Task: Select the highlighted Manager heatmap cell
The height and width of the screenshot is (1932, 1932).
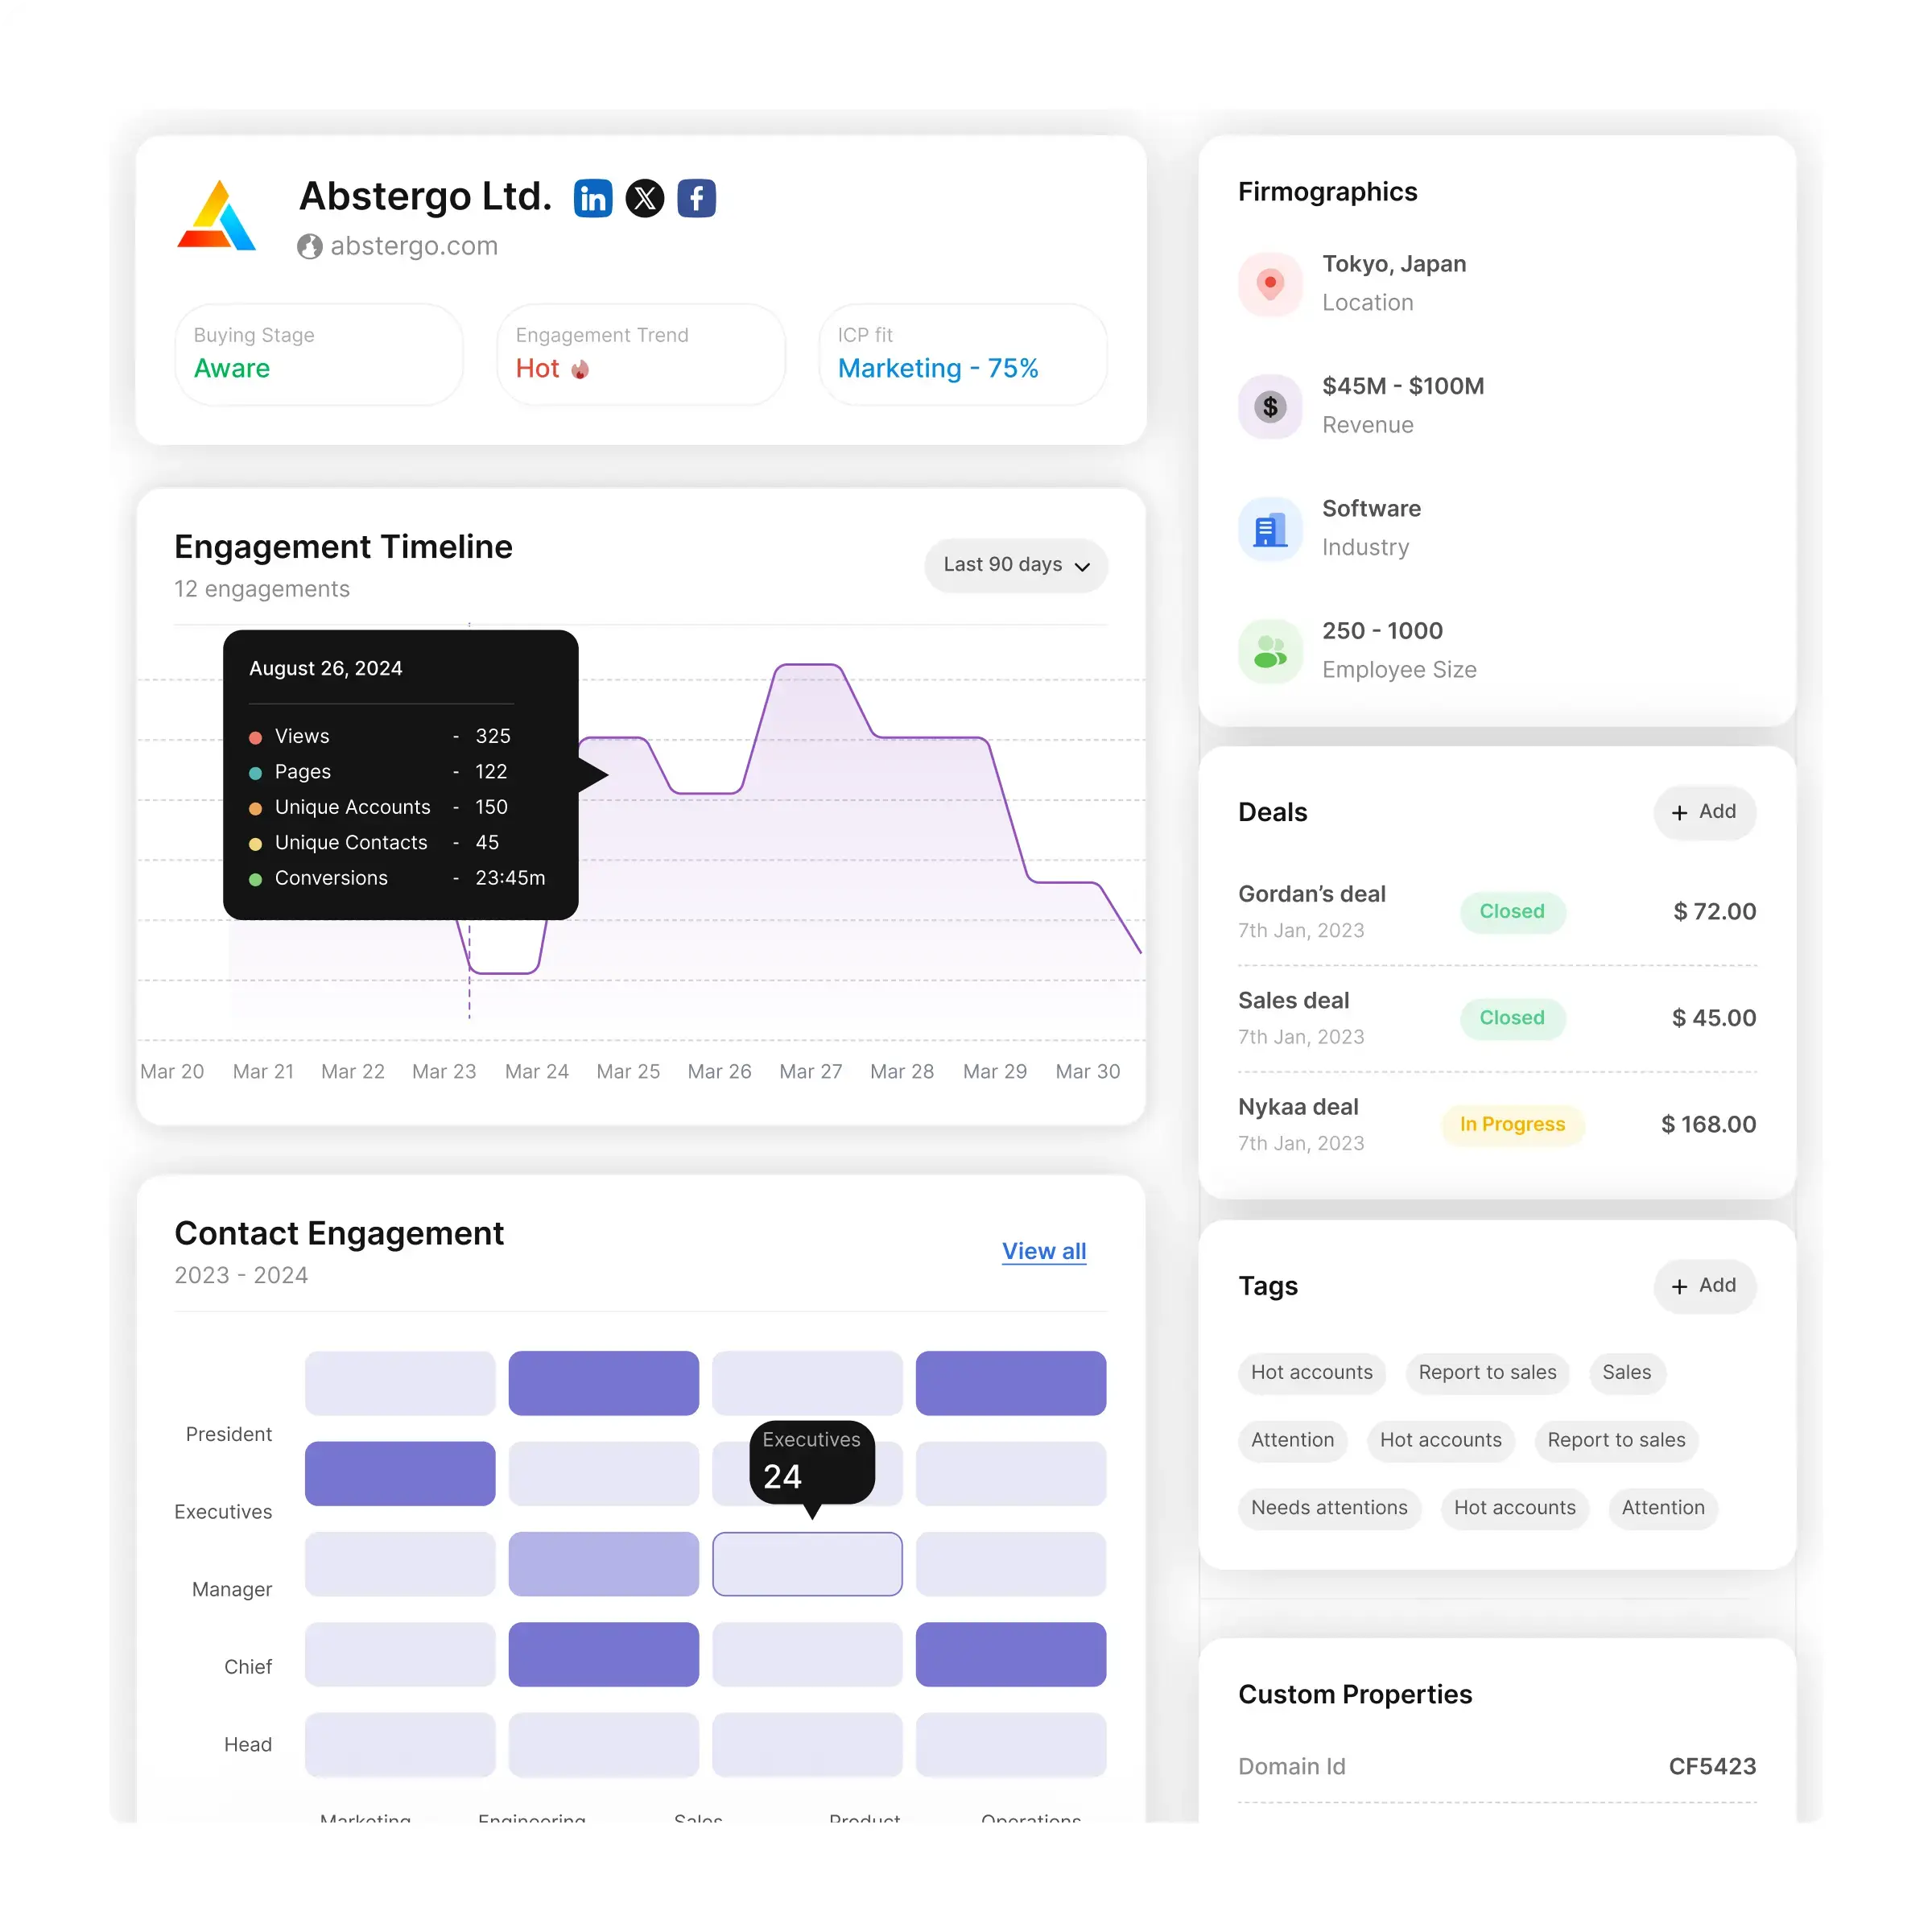Action: click(807, 1564)
